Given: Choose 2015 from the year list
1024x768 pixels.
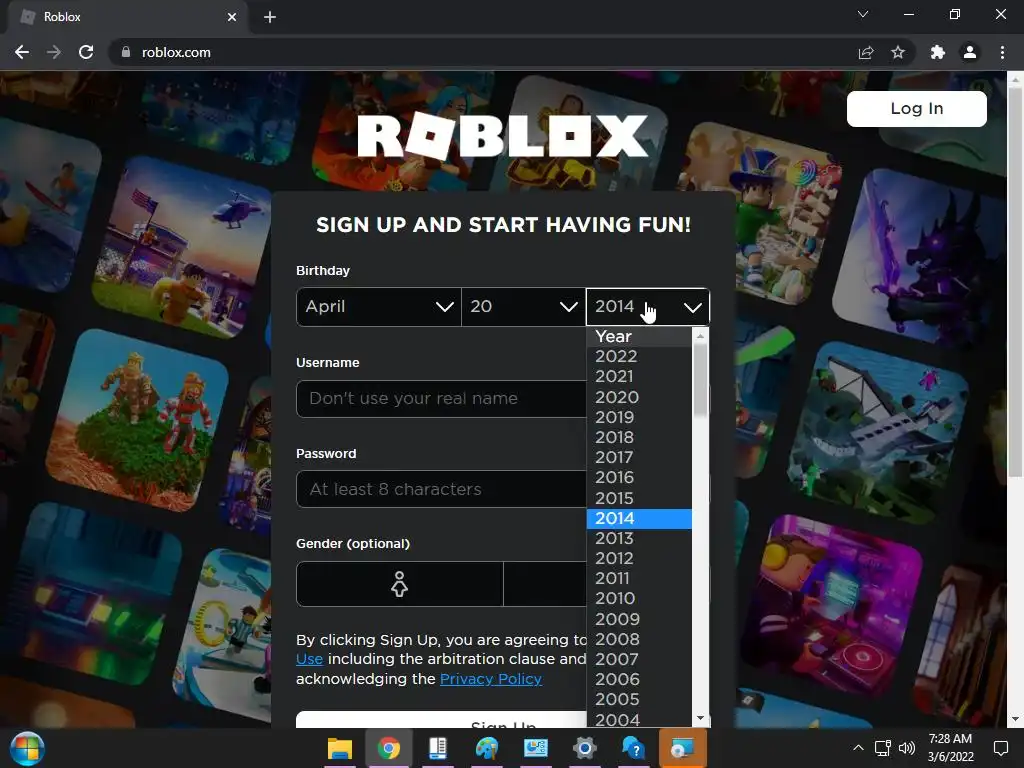Looking at the screenshot, I should (639, 498).
